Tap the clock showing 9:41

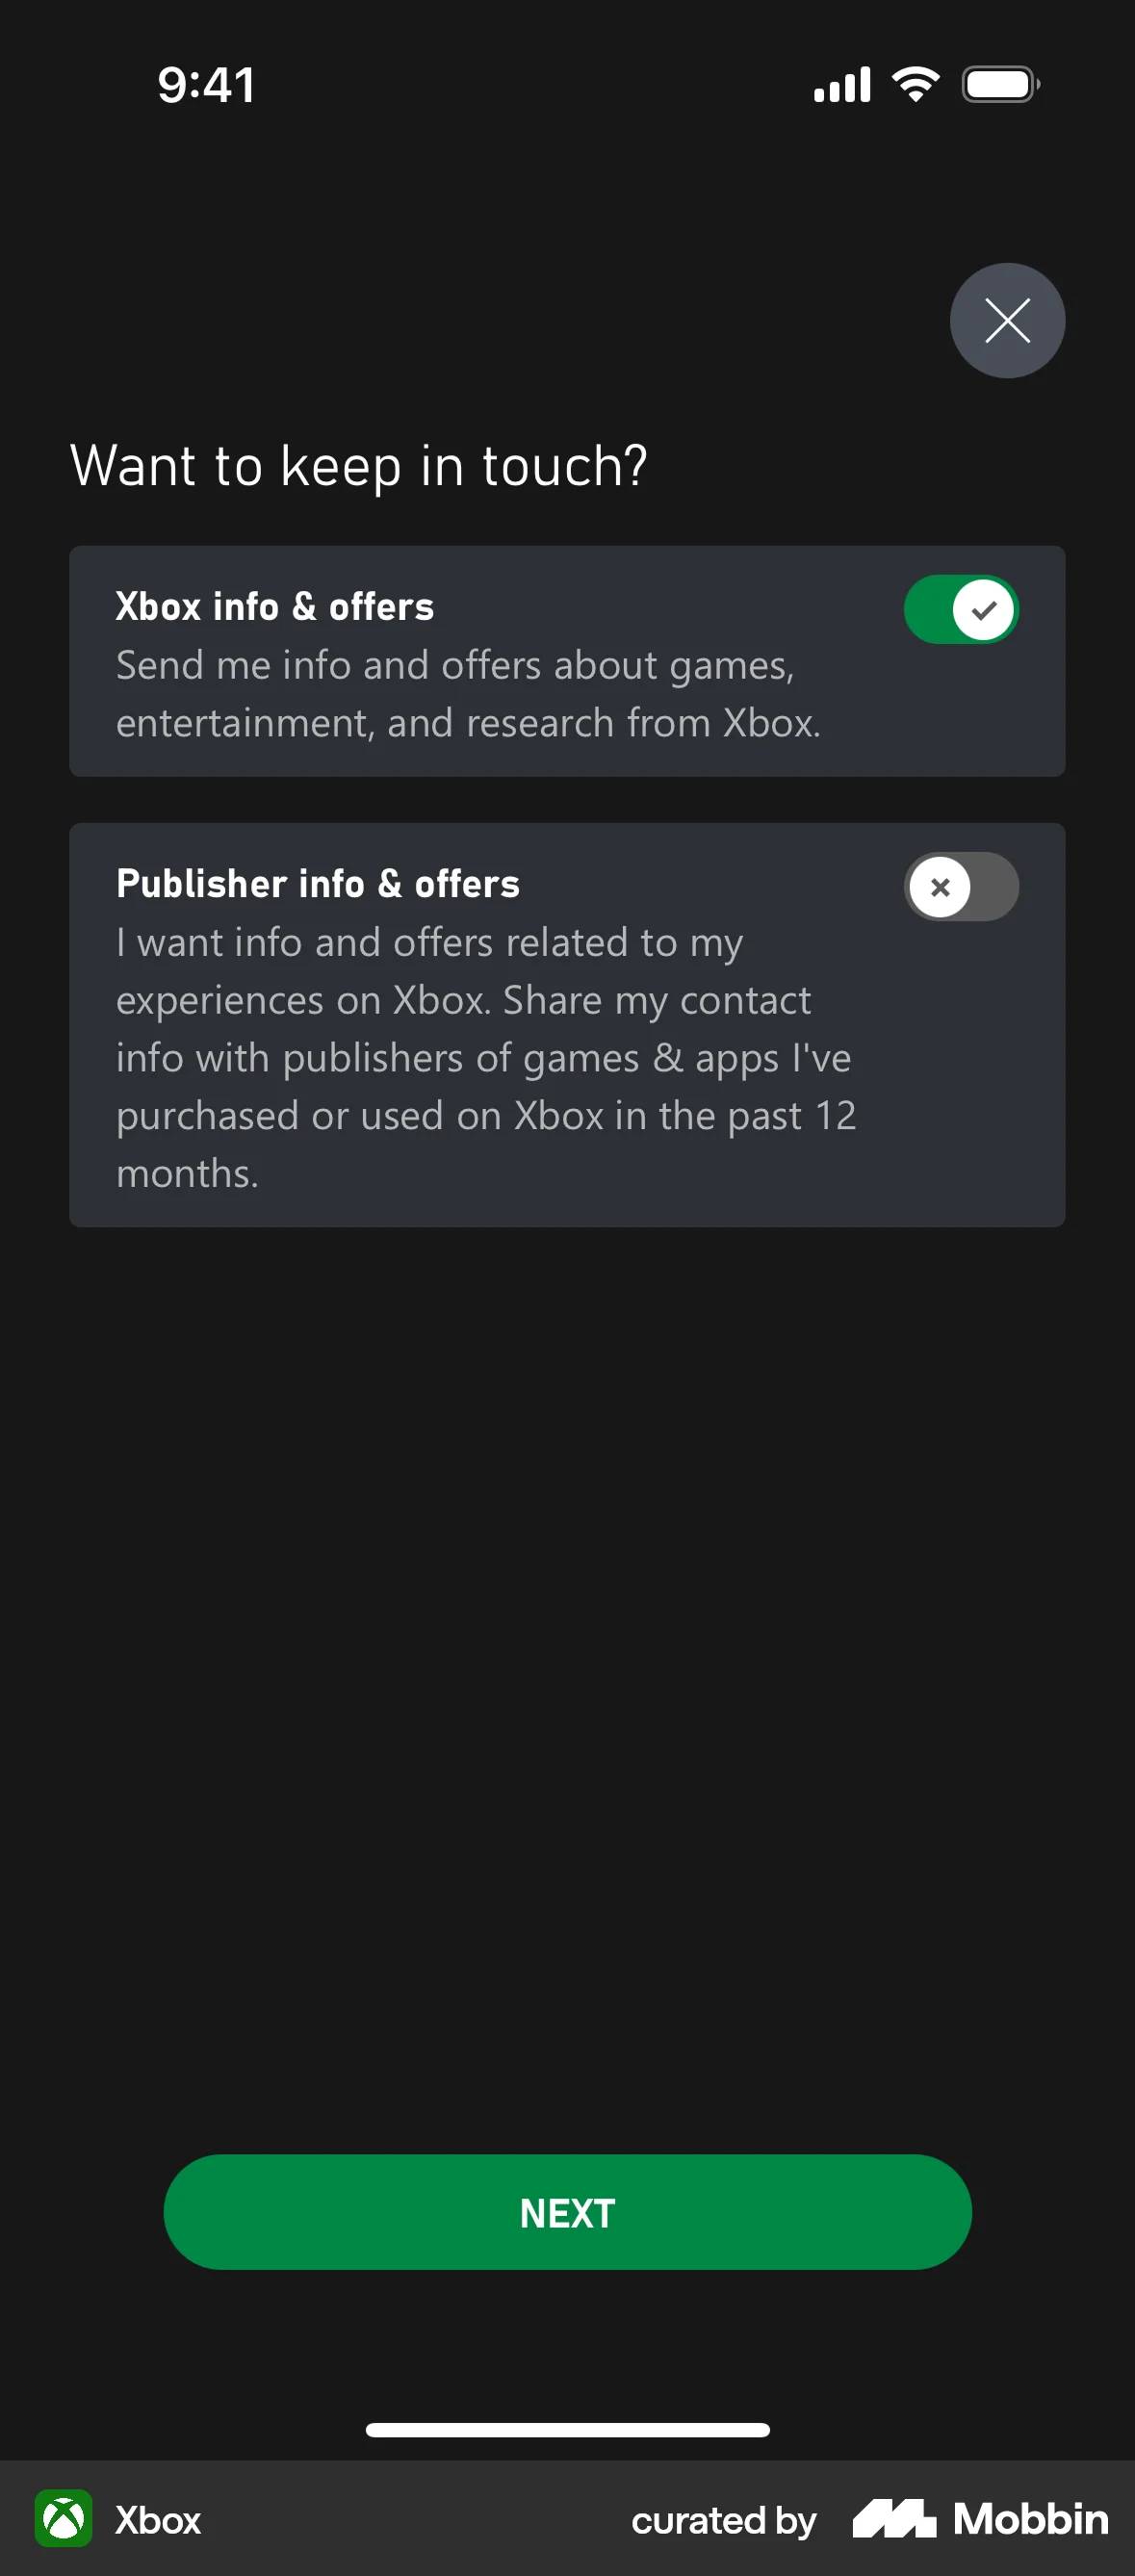[x=206, y=84]
